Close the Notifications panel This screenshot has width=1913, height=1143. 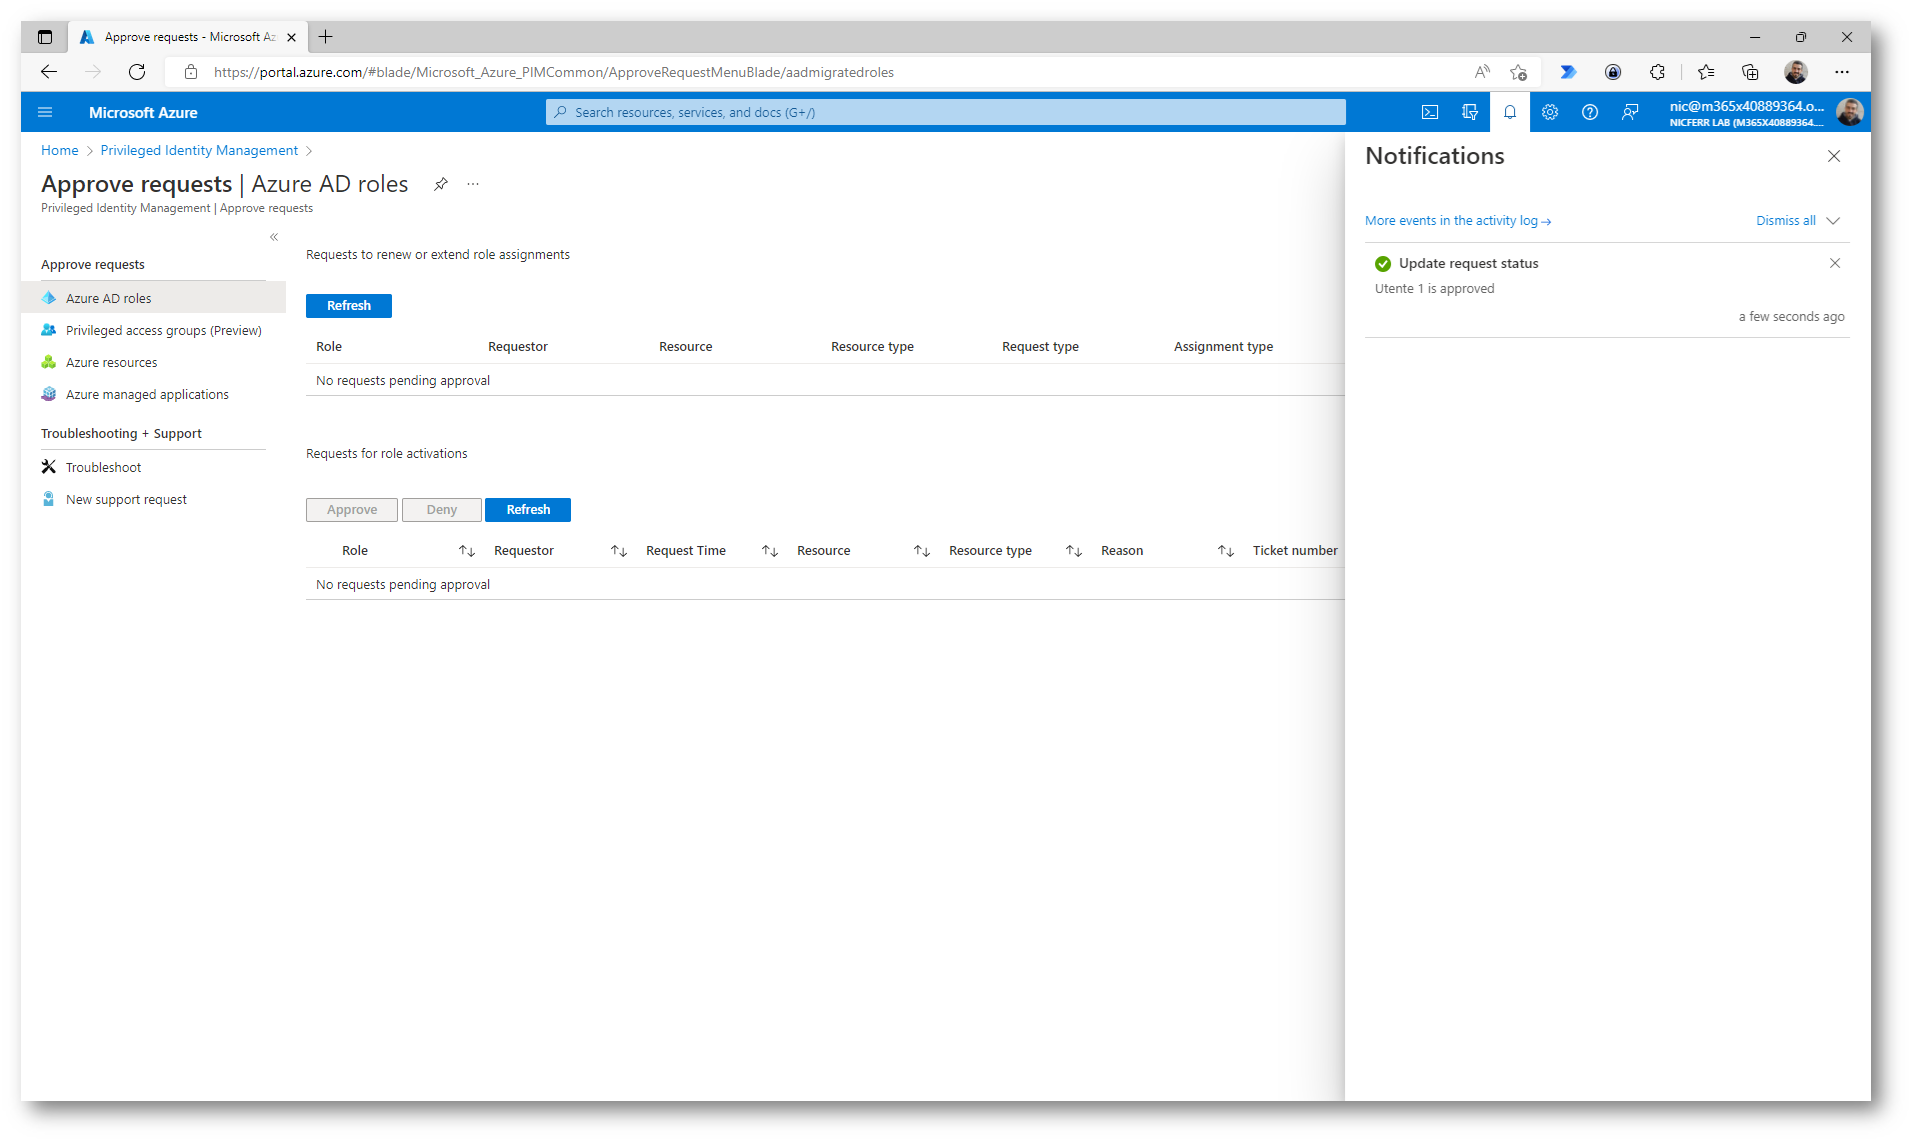tap(1834, 156)
